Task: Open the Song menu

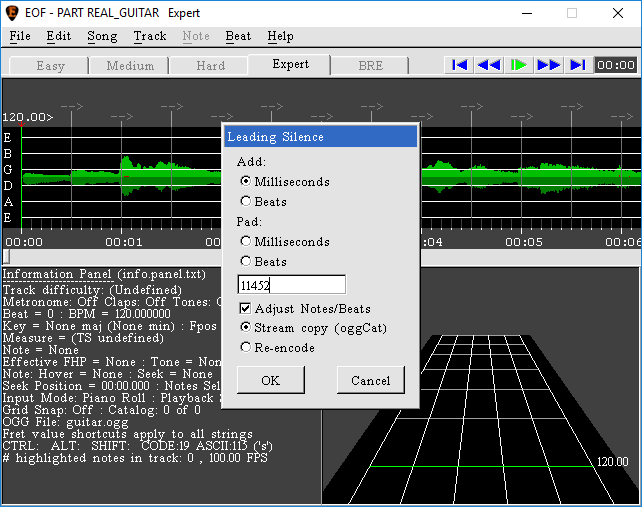Action: click(x=102, y=36)
